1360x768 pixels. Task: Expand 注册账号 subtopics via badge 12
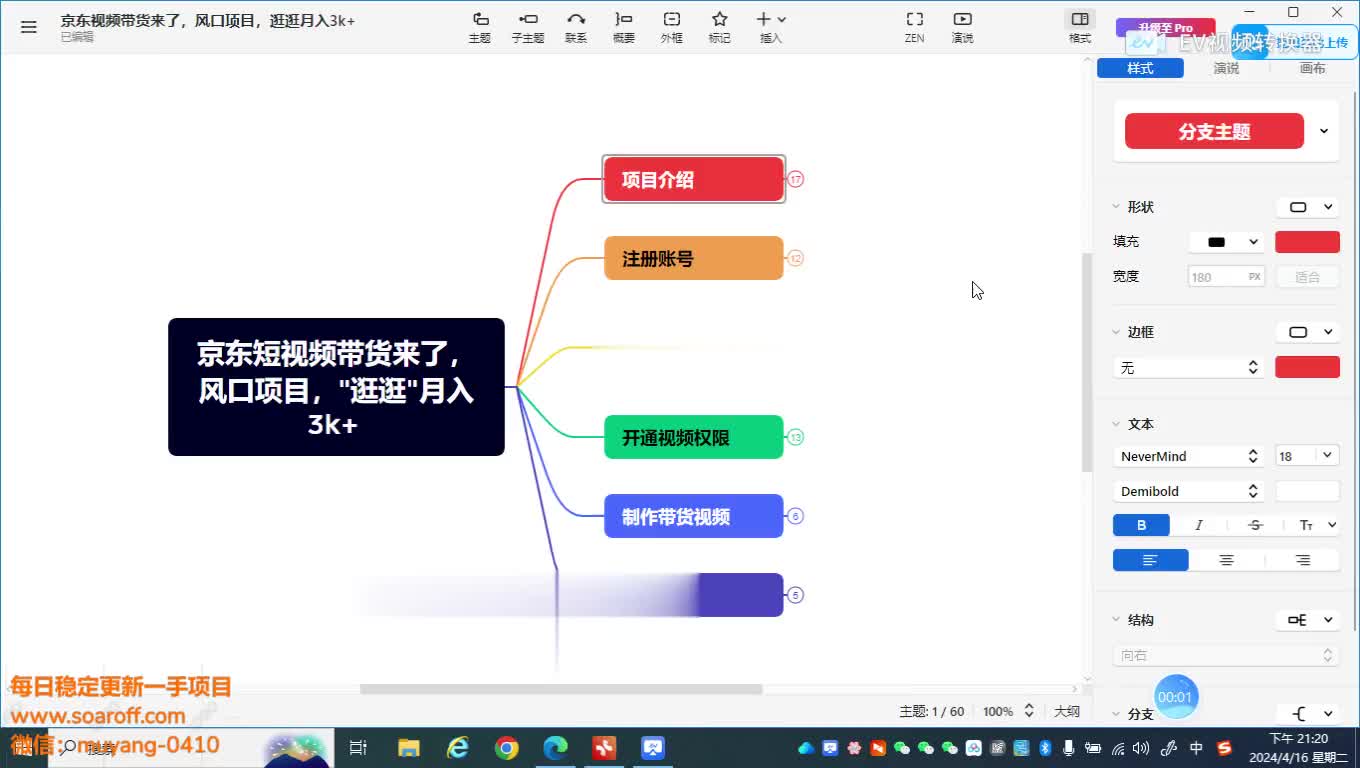click(796, 258)
